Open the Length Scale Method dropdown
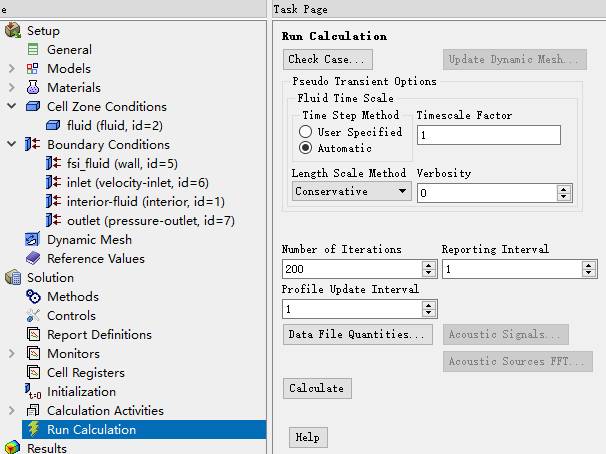 click(352, 191)
